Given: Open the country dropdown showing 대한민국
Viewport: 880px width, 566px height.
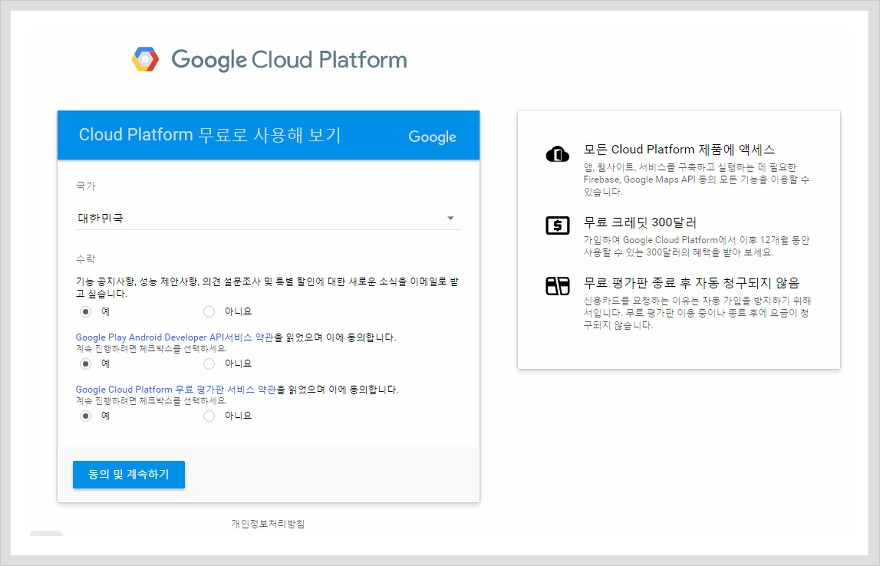Looking at the screenshot, I should point(260,218).
